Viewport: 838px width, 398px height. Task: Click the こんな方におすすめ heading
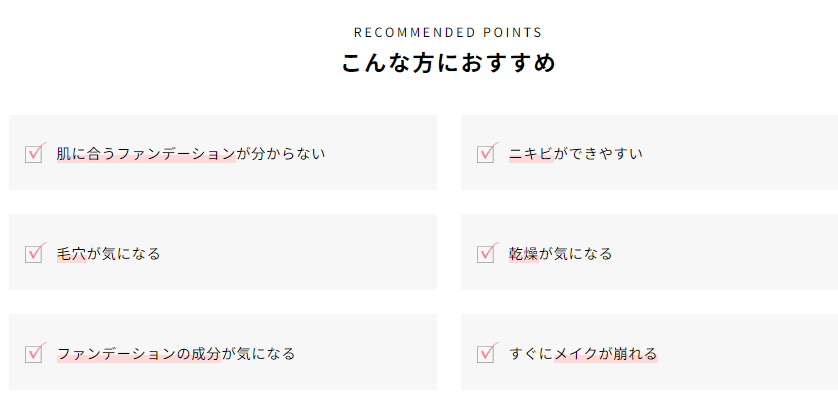point(449,63)
